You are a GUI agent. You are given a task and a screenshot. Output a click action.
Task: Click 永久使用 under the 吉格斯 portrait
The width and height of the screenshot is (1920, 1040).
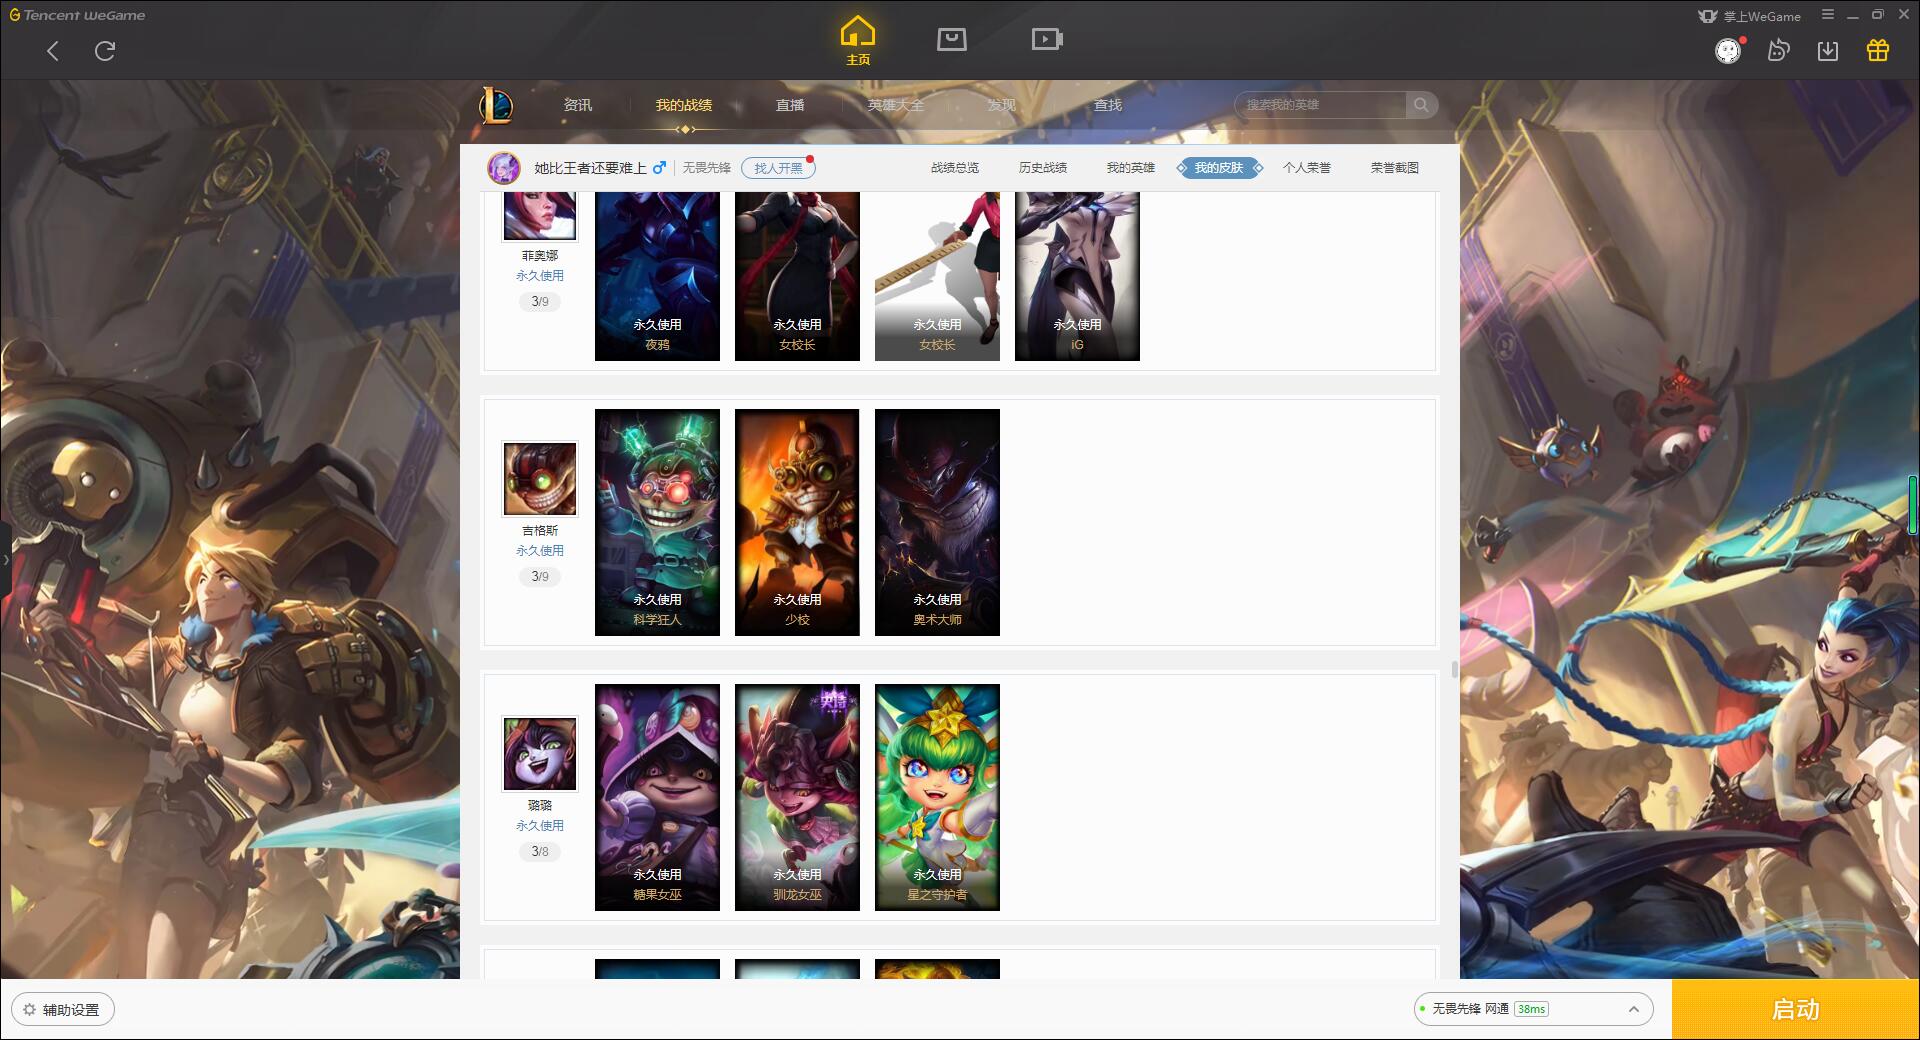(x=540, y=551)
